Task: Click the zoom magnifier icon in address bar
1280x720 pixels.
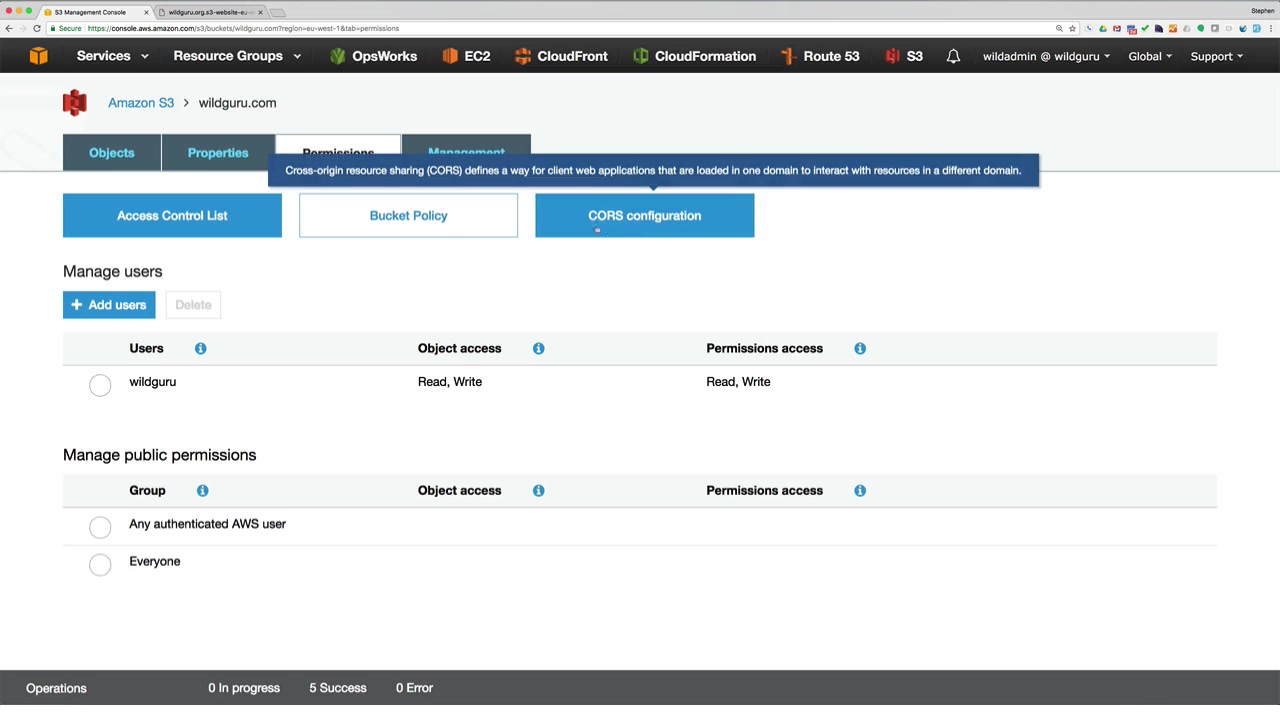Action: pos(1059,28)
